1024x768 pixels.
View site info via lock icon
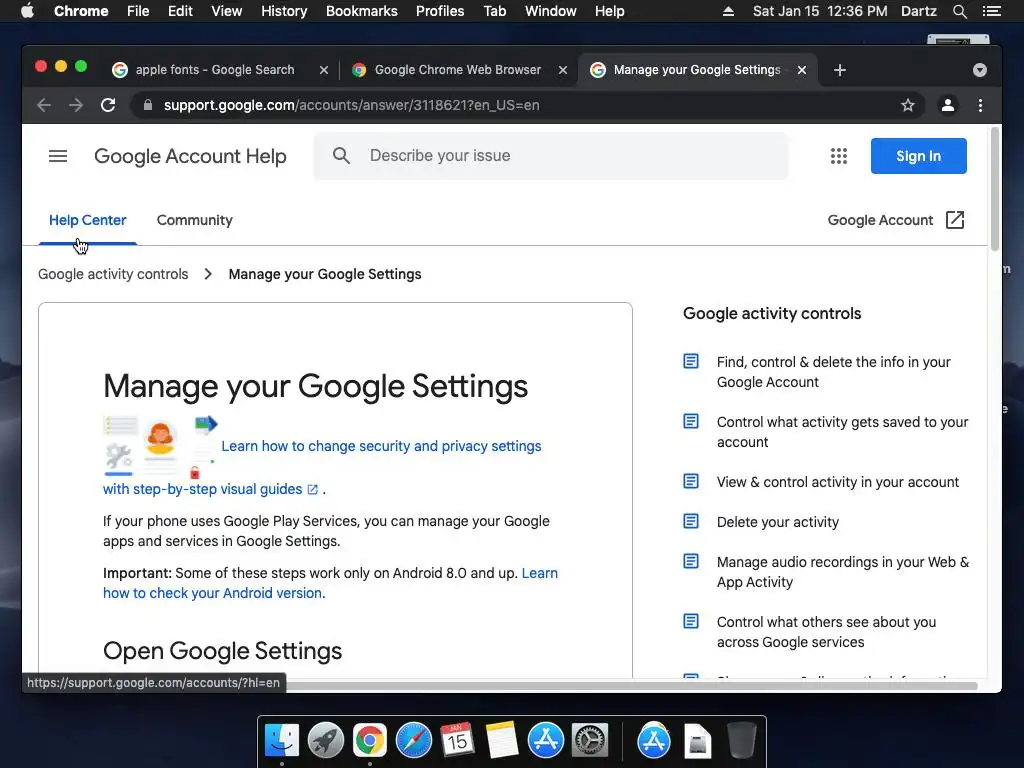click(148, 105)
